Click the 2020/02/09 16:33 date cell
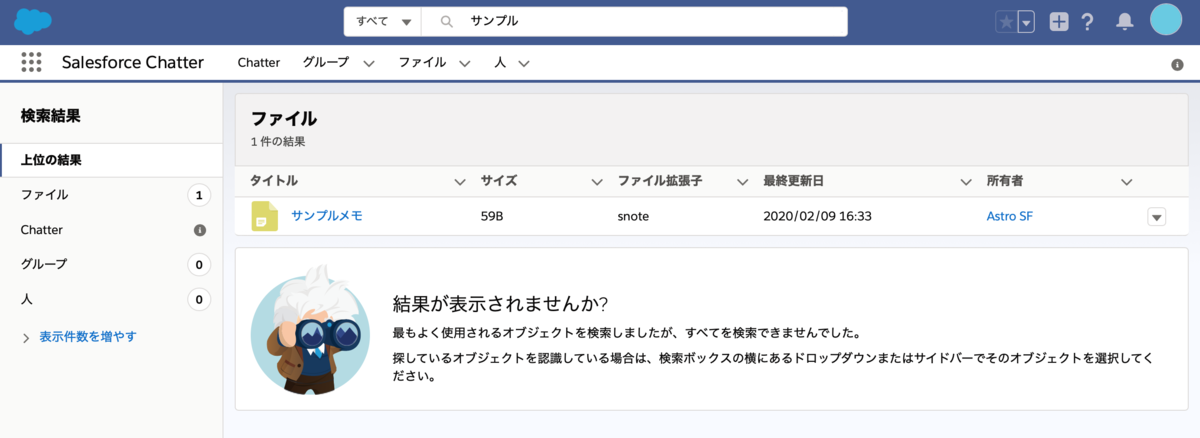1200x438 pixels. (817, 216)
